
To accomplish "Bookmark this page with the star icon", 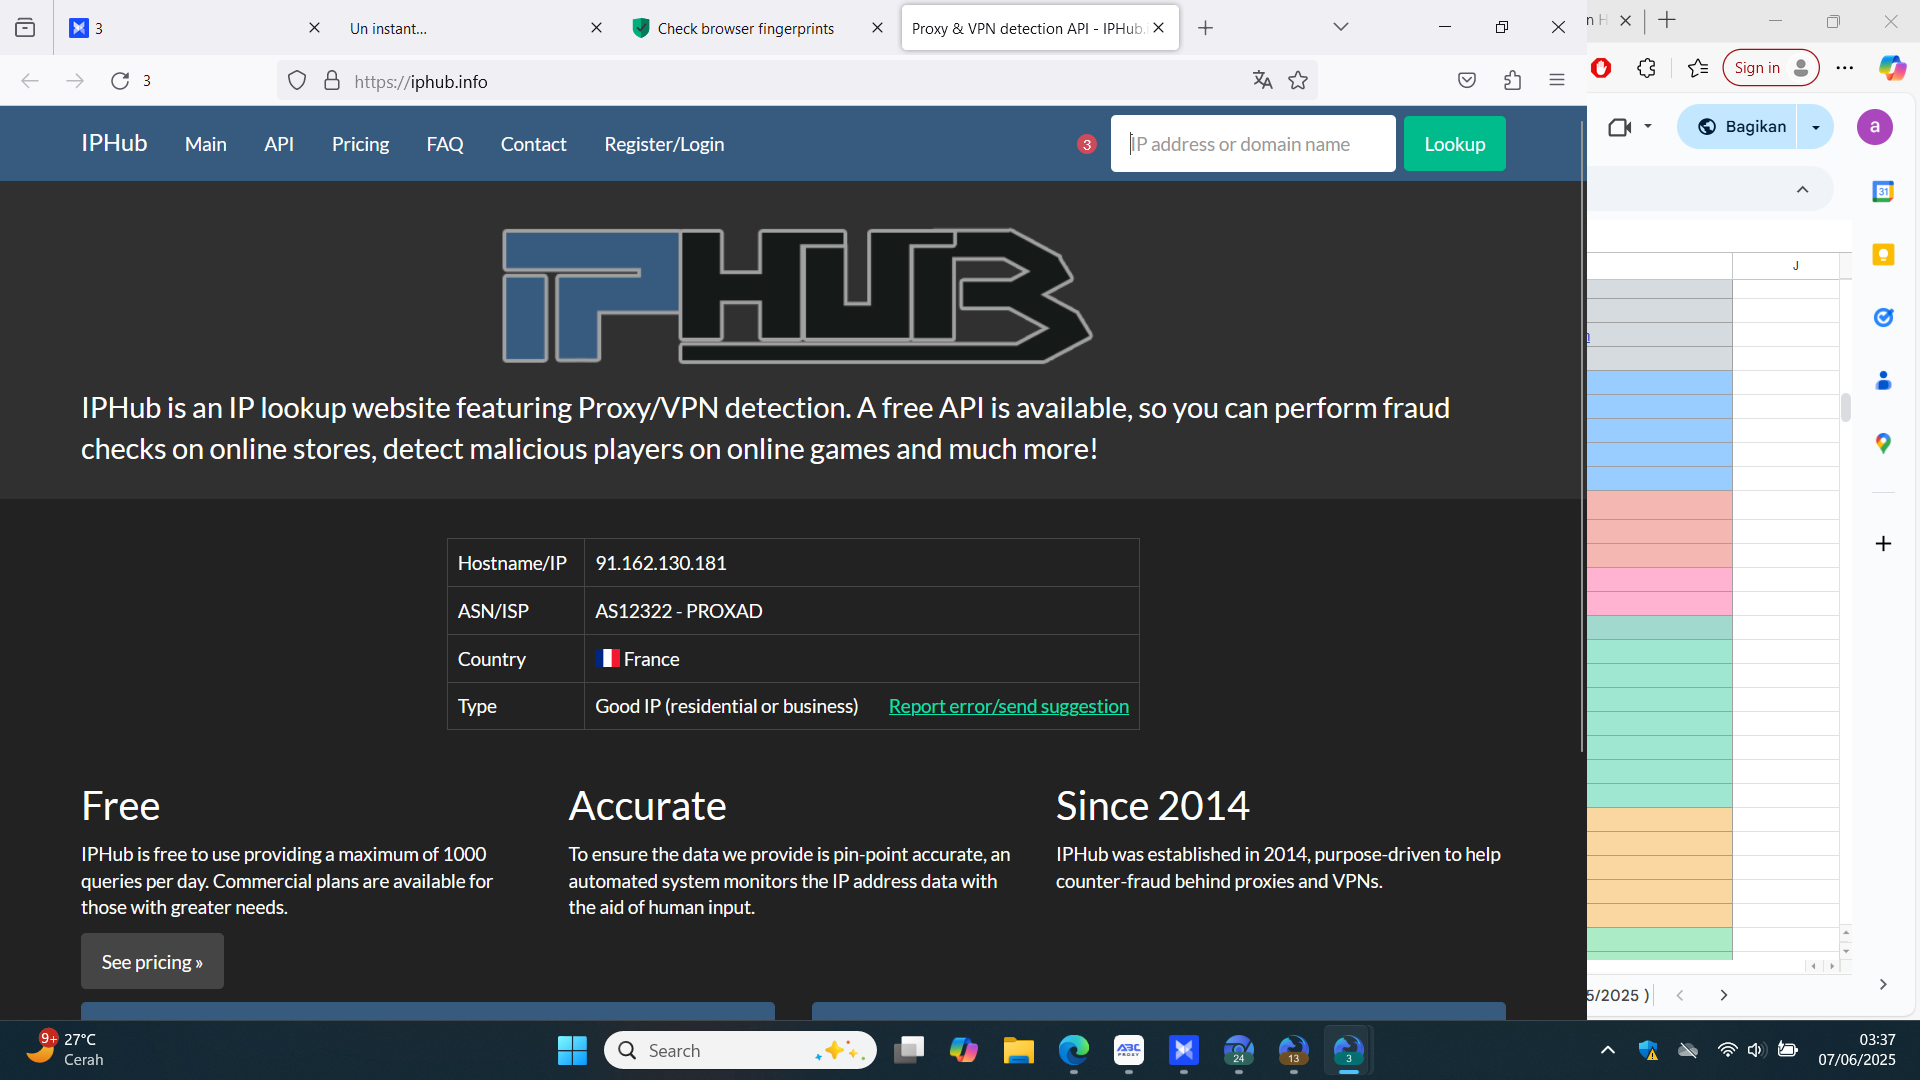I will coord(1298,81).
